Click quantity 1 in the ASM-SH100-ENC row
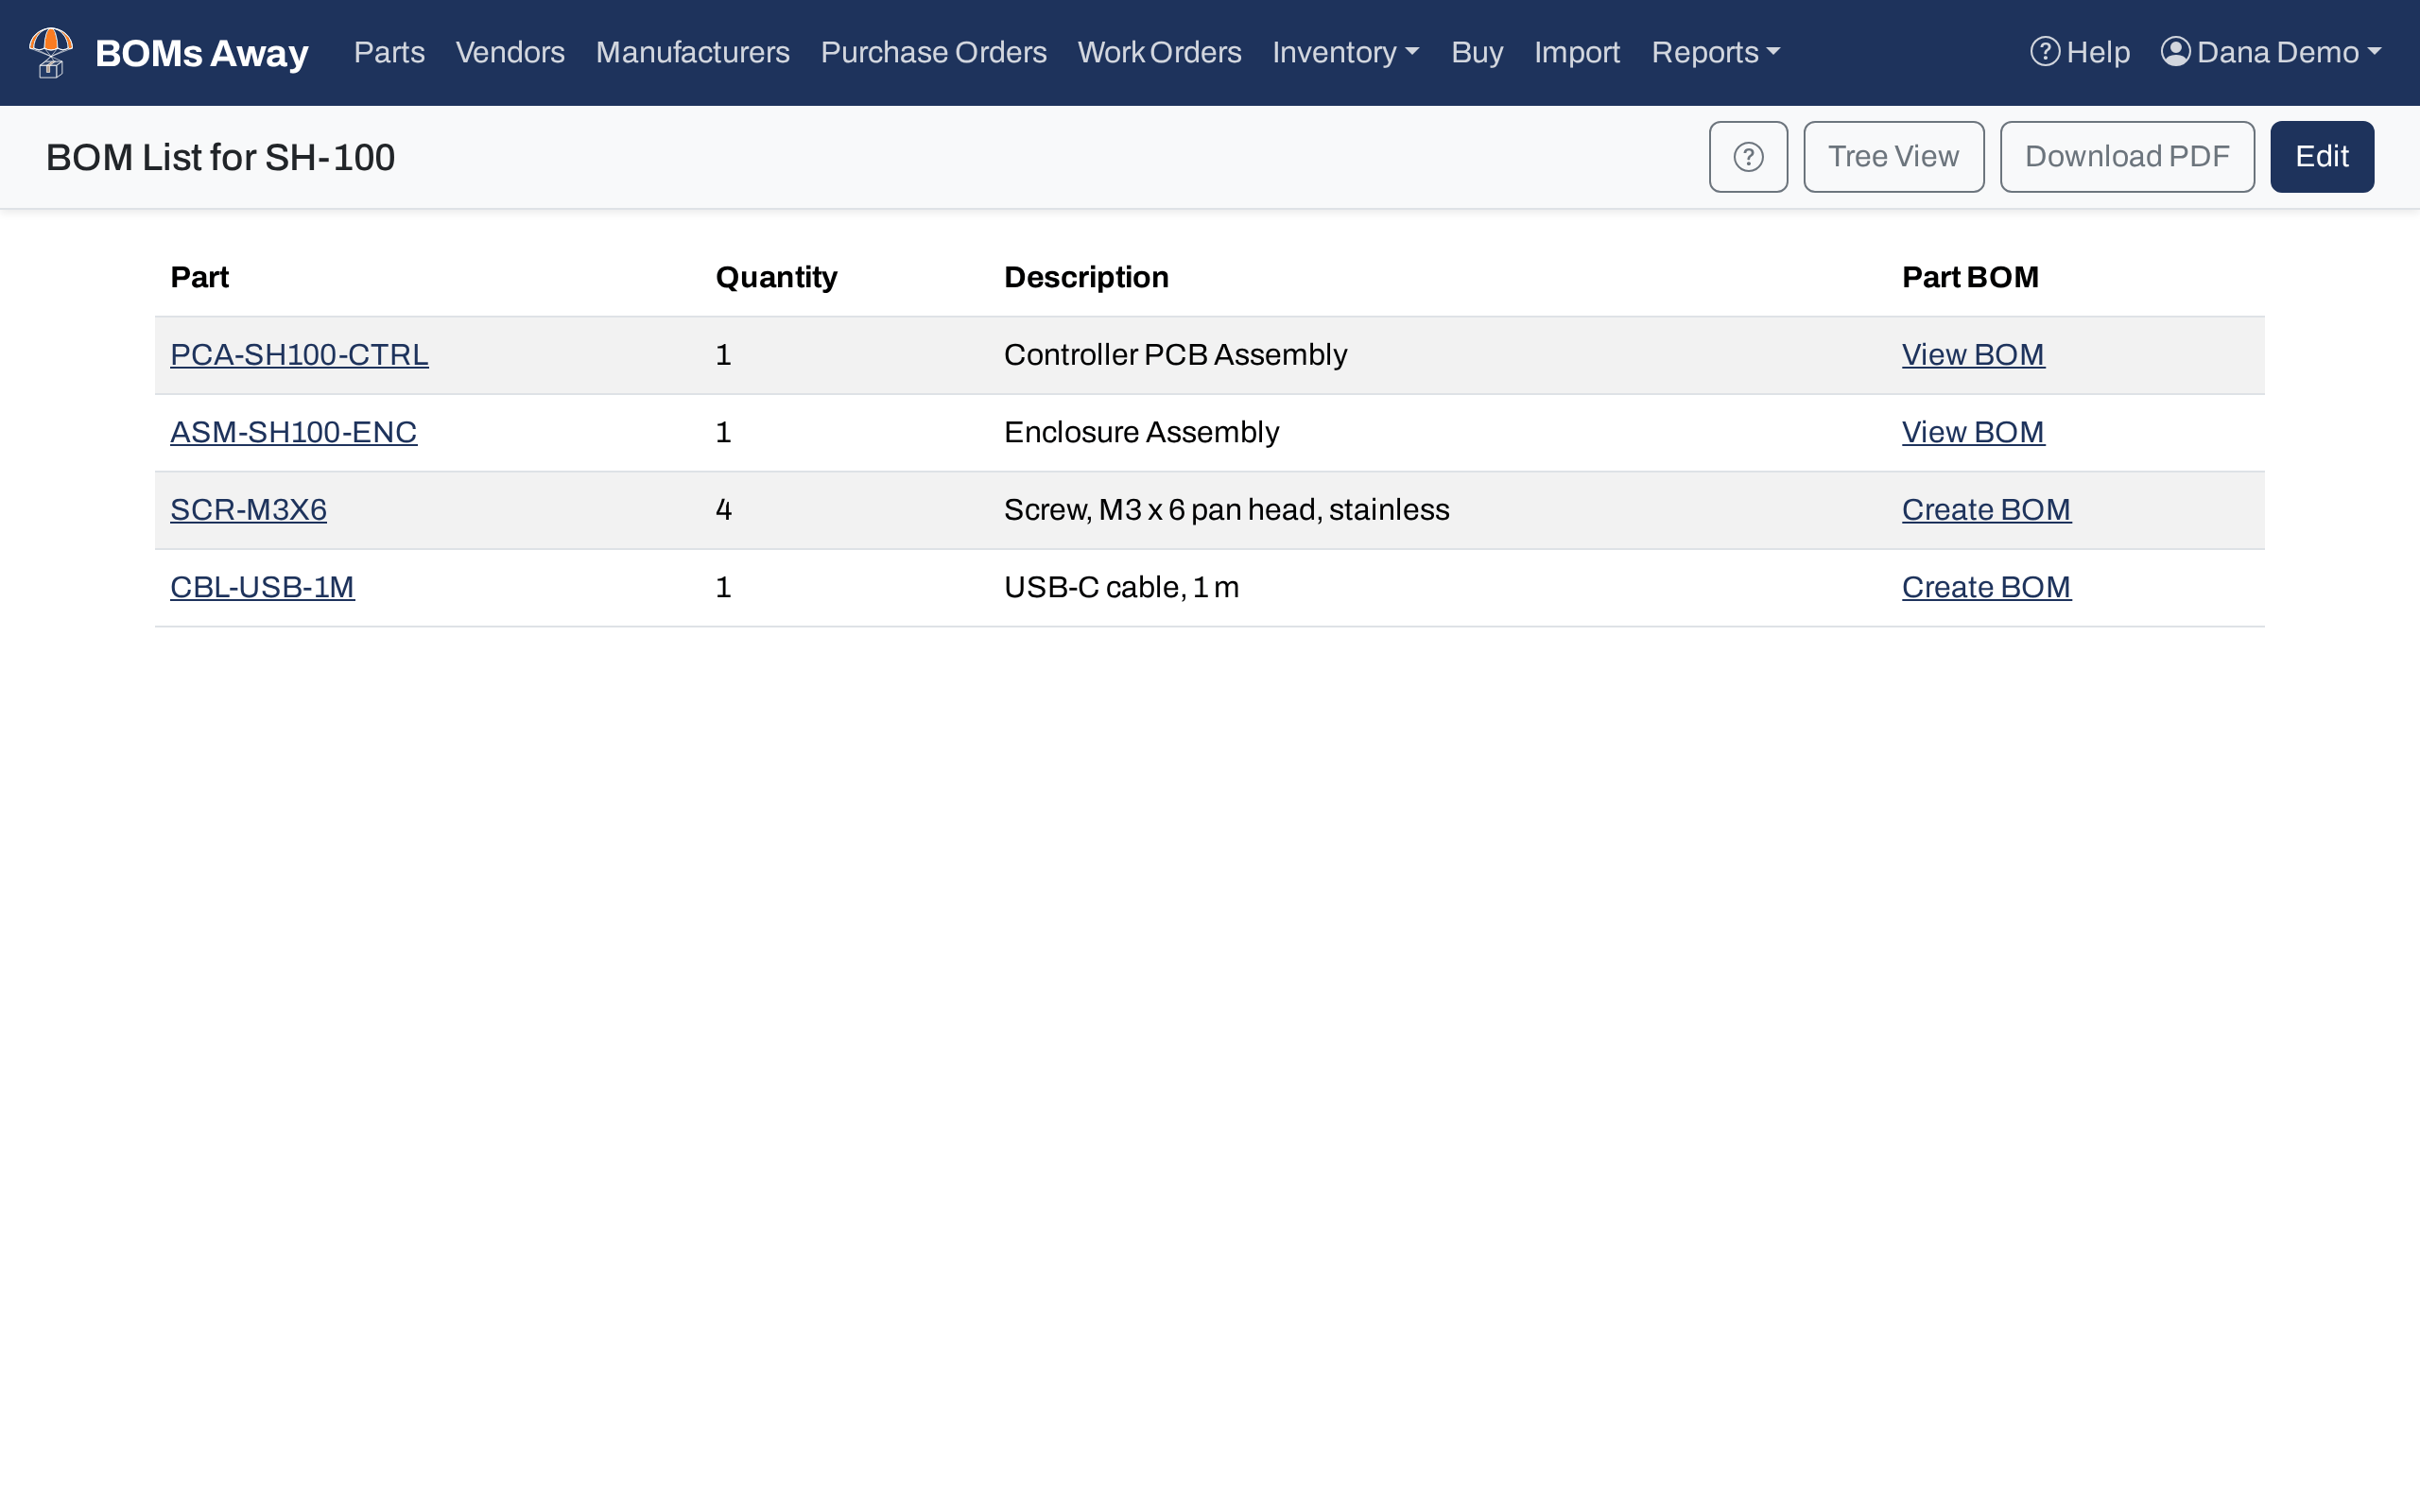The height and width of the screenshot is (1512, 2420). 724,432
